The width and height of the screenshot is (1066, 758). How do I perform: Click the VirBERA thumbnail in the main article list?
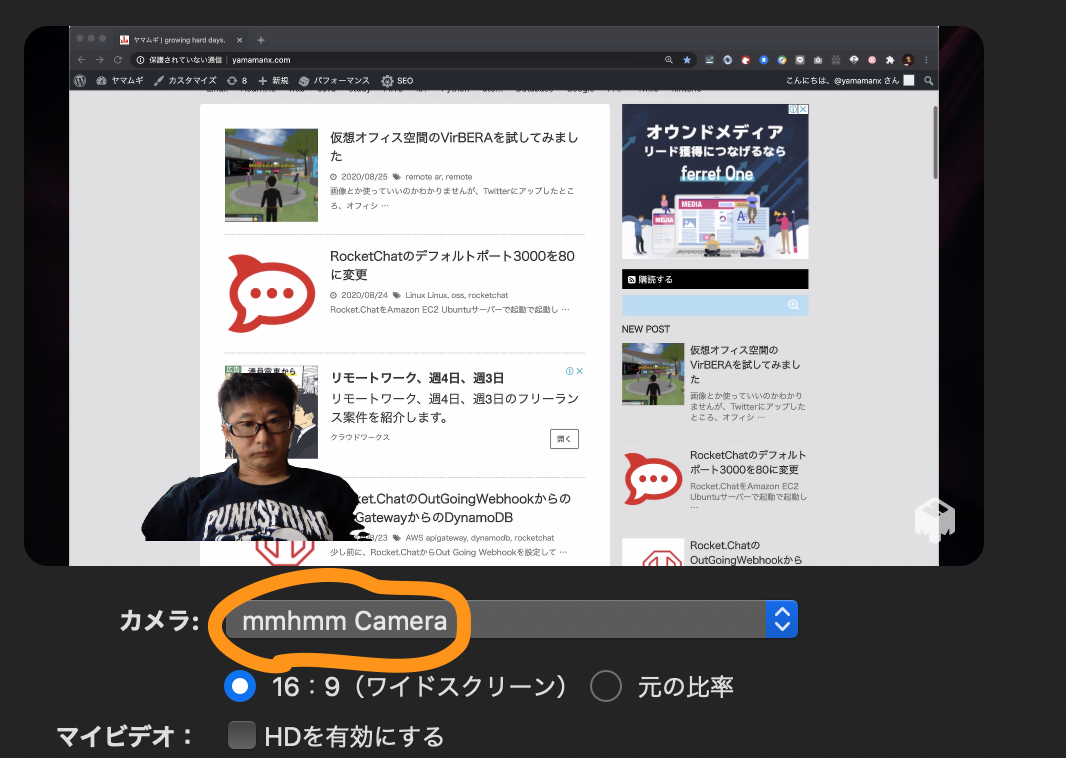coord(271,175)
